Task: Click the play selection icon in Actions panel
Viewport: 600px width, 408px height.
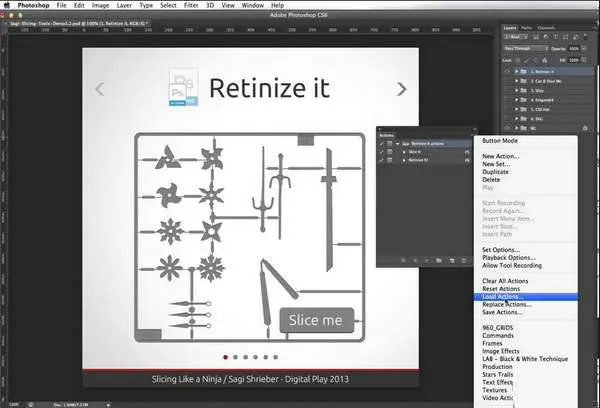Action: [427, 260]
